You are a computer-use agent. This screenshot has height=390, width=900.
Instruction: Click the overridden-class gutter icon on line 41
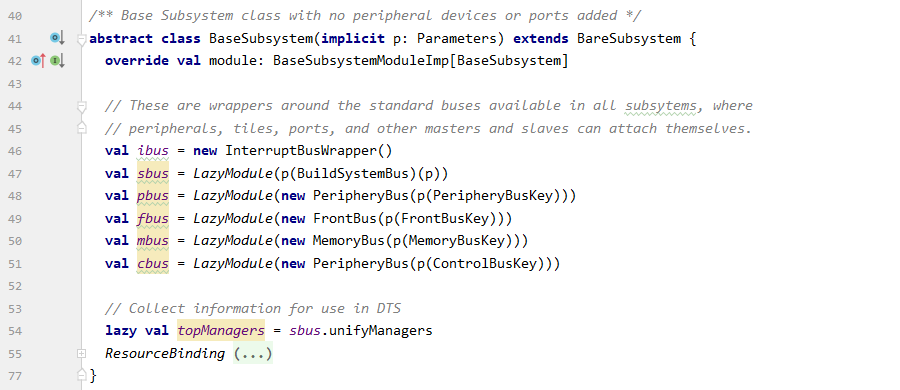(x=57, y=38)
